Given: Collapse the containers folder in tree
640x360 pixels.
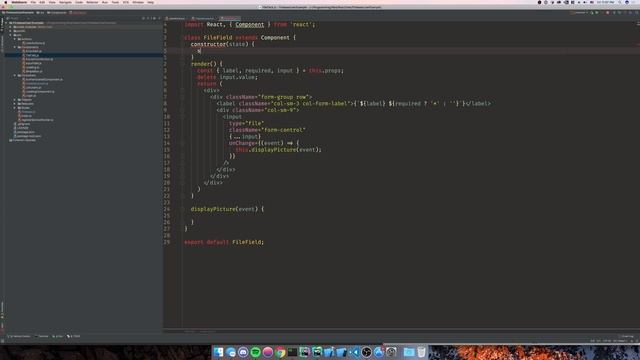Looking at the screenshot, I should (x=15, y=76).
